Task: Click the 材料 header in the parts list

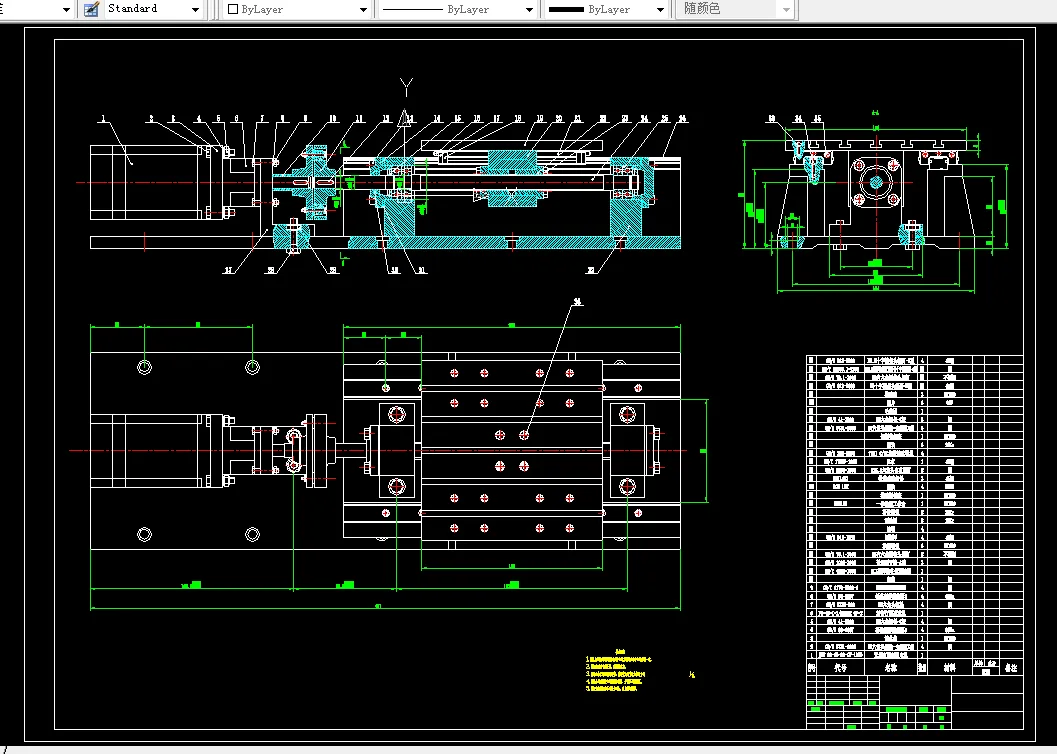Action: pos(950,668)
